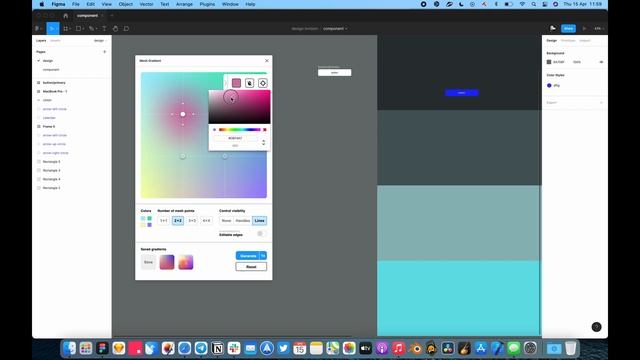This screenshot has height=360, width=640.
Task: Open Figma from the Dock
Action: point(102,348)
